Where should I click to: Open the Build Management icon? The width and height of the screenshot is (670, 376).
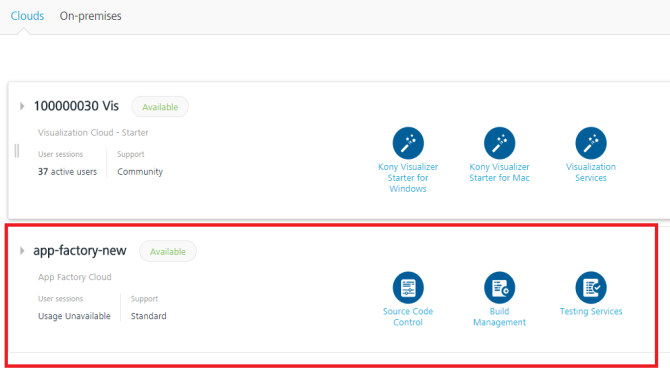pos(500,288)
